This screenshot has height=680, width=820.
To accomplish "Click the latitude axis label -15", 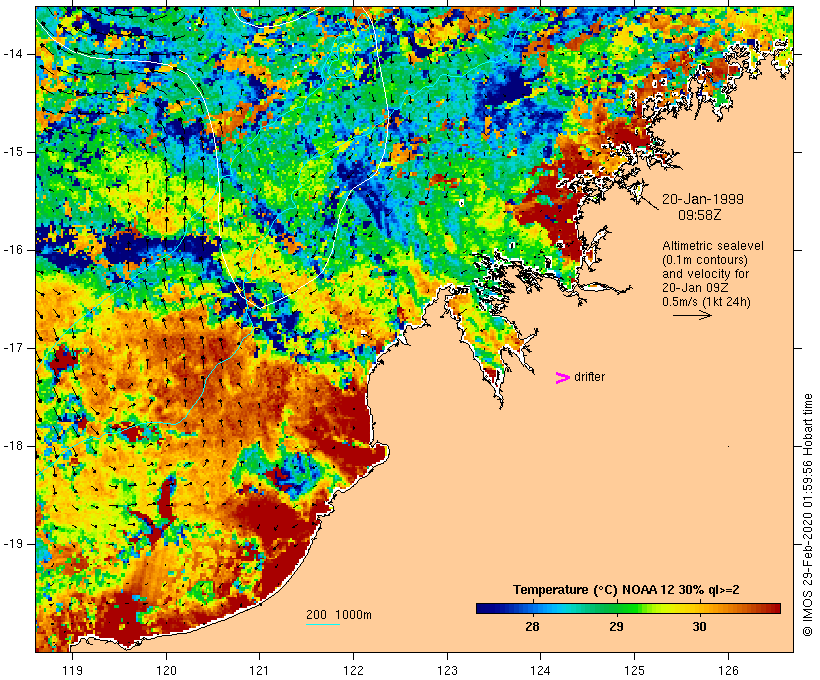I will click(x=12, y=152).
